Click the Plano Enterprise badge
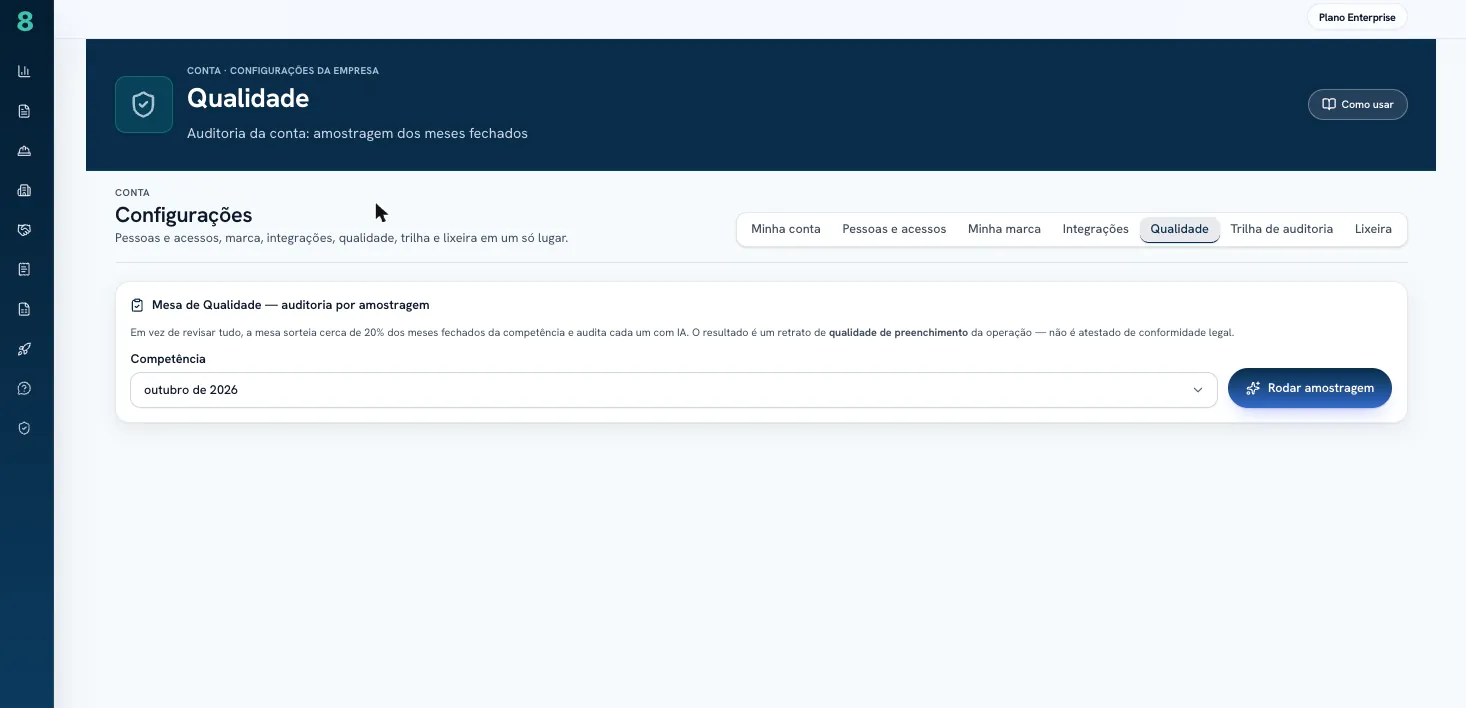Viewport: 1466px width, 708px height. 1357,17
